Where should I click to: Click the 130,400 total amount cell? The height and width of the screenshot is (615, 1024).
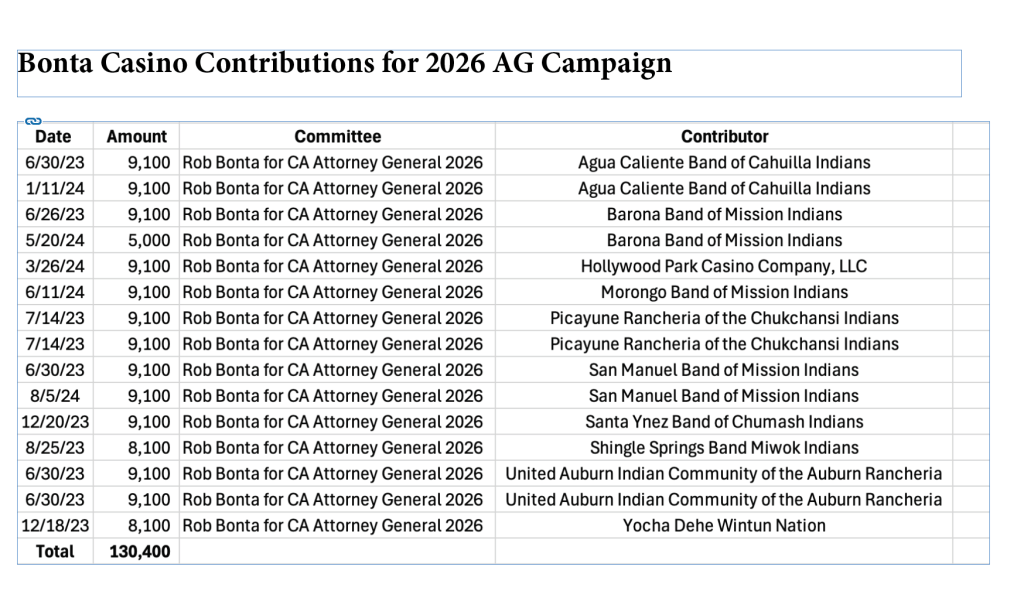[138, 552]
